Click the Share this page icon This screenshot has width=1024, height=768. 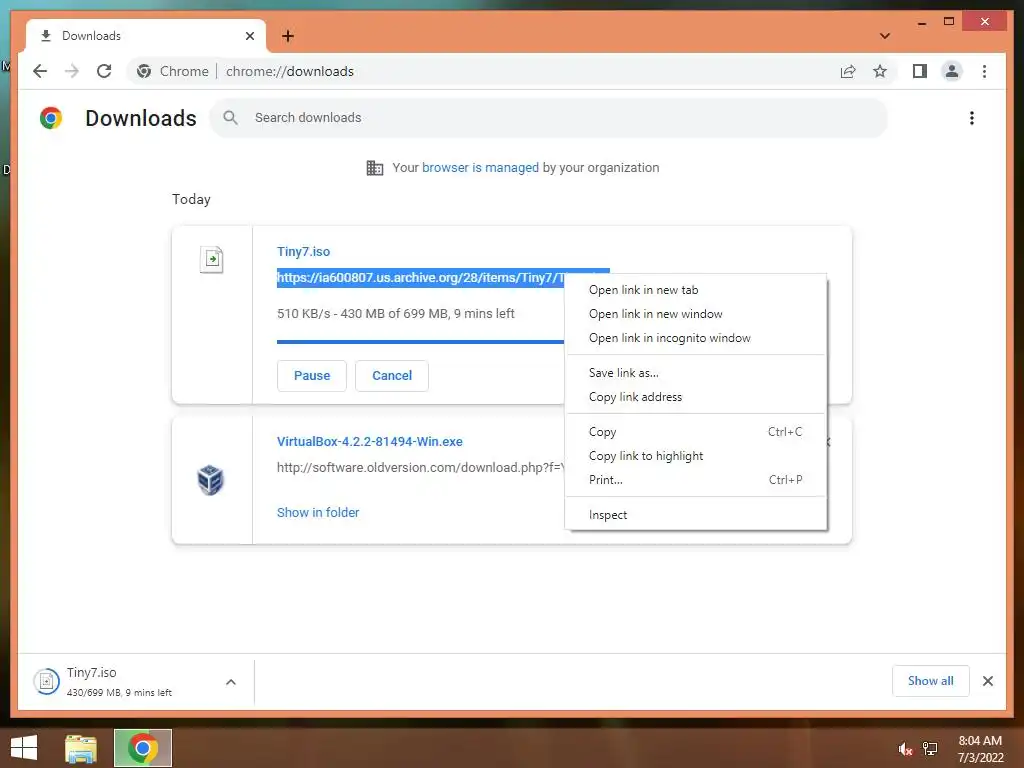[x=848, y=71]
